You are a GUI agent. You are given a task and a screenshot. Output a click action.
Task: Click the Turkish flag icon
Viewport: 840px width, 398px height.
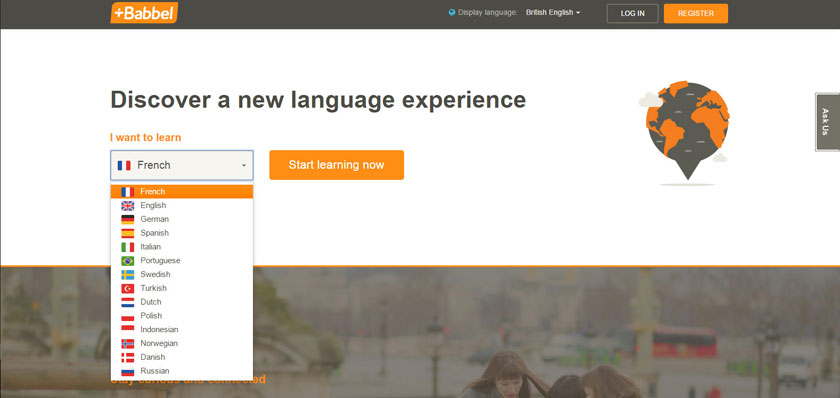pyautogui.click(x=128, y=288)
